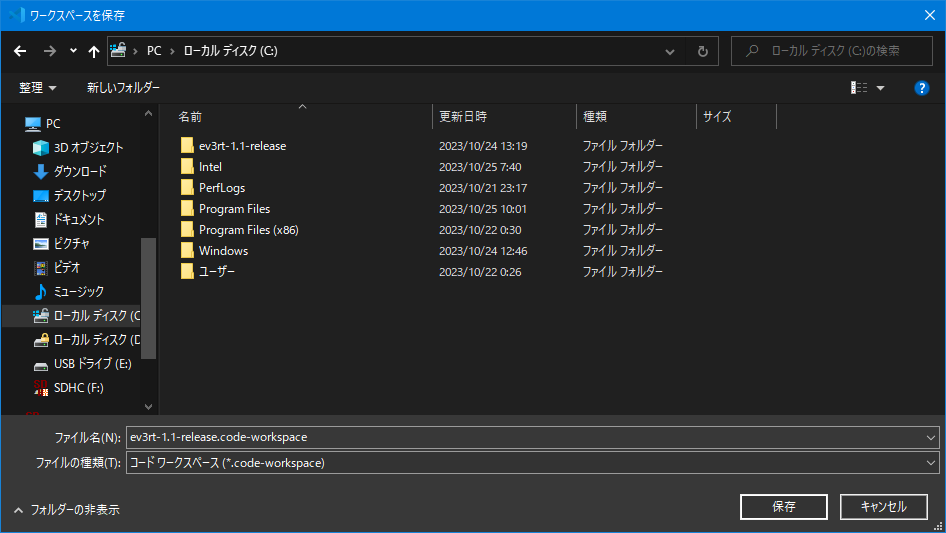
Task: Open recent locations dropdown arrow
Action: (x=73, y=51)
